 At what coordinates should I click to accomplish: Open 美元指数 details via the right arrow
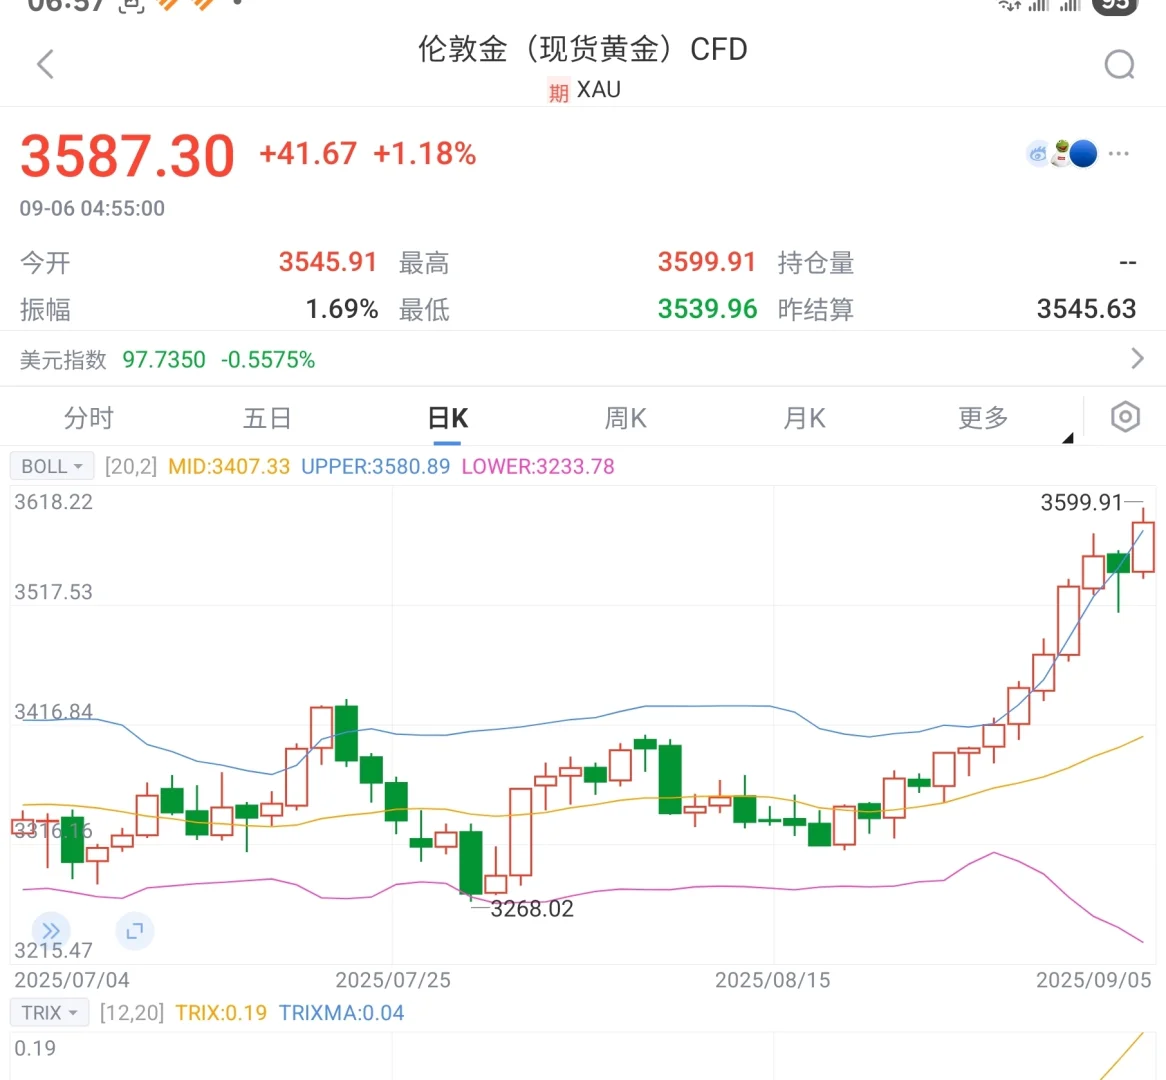coord(1139,358)
